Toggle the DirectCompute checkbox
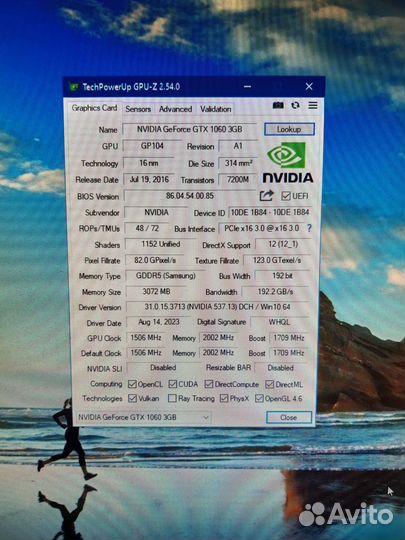The image size is (405, 540). [208, 384]
